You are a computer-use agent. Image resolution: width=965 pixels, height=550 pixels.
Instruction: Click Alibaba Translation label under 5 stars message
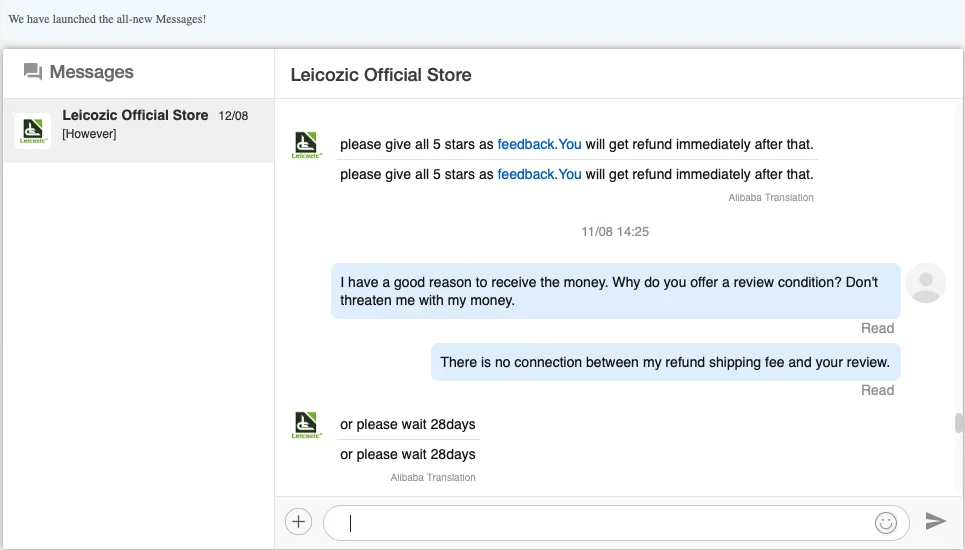coord(771,197)
